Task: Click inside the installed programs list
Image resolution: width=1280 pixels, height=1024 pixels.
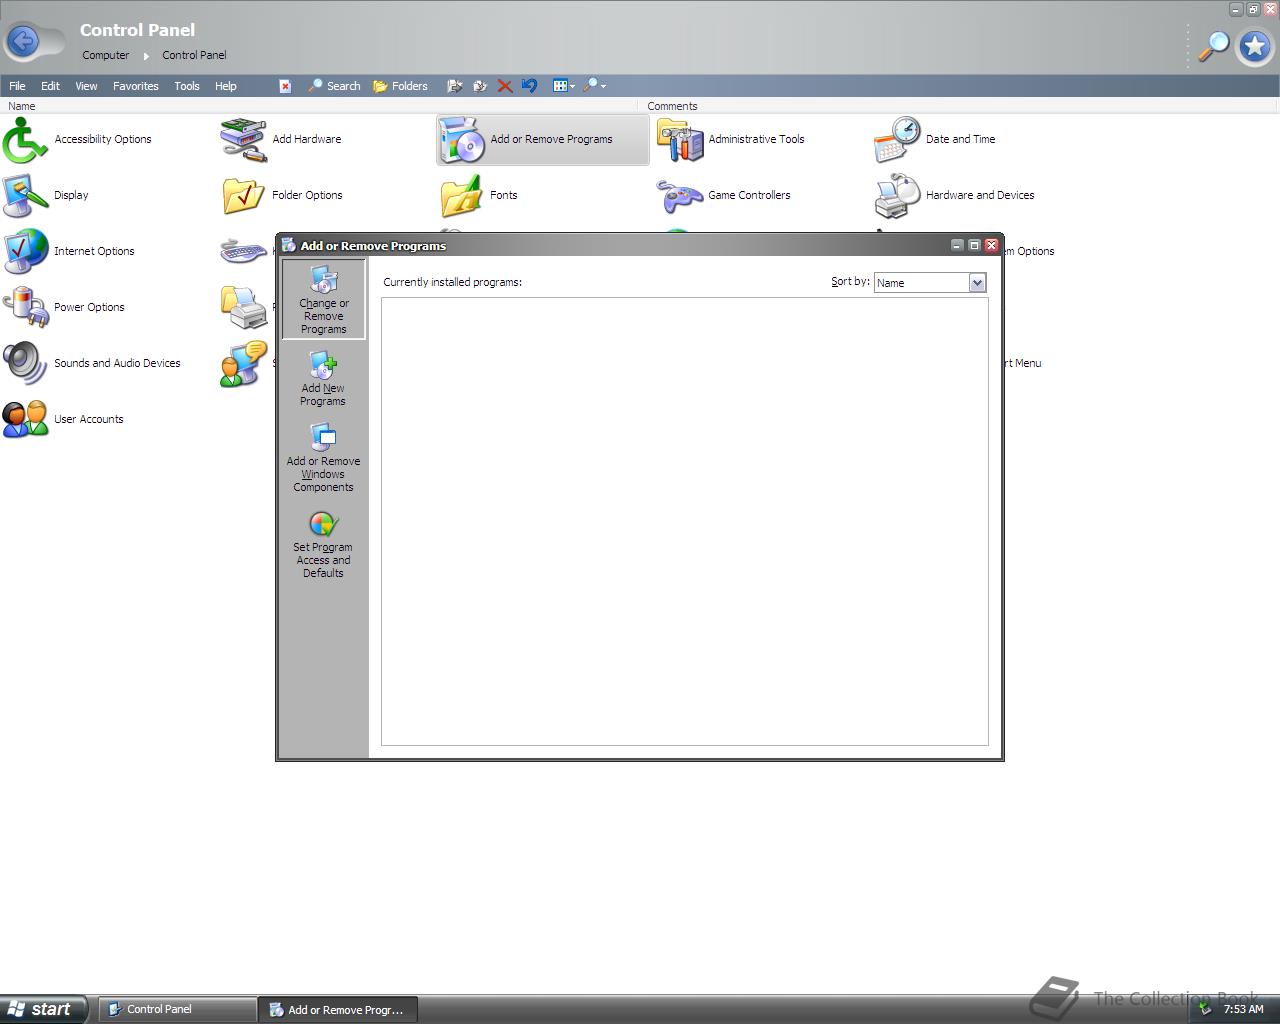Action: click(685, 521)
